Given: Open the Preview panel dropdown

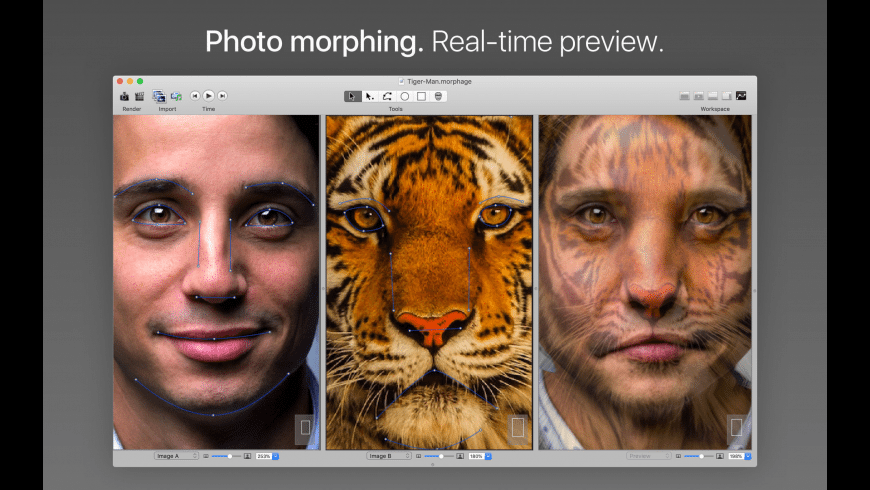Looking at the screenshot, I should 649,456.
